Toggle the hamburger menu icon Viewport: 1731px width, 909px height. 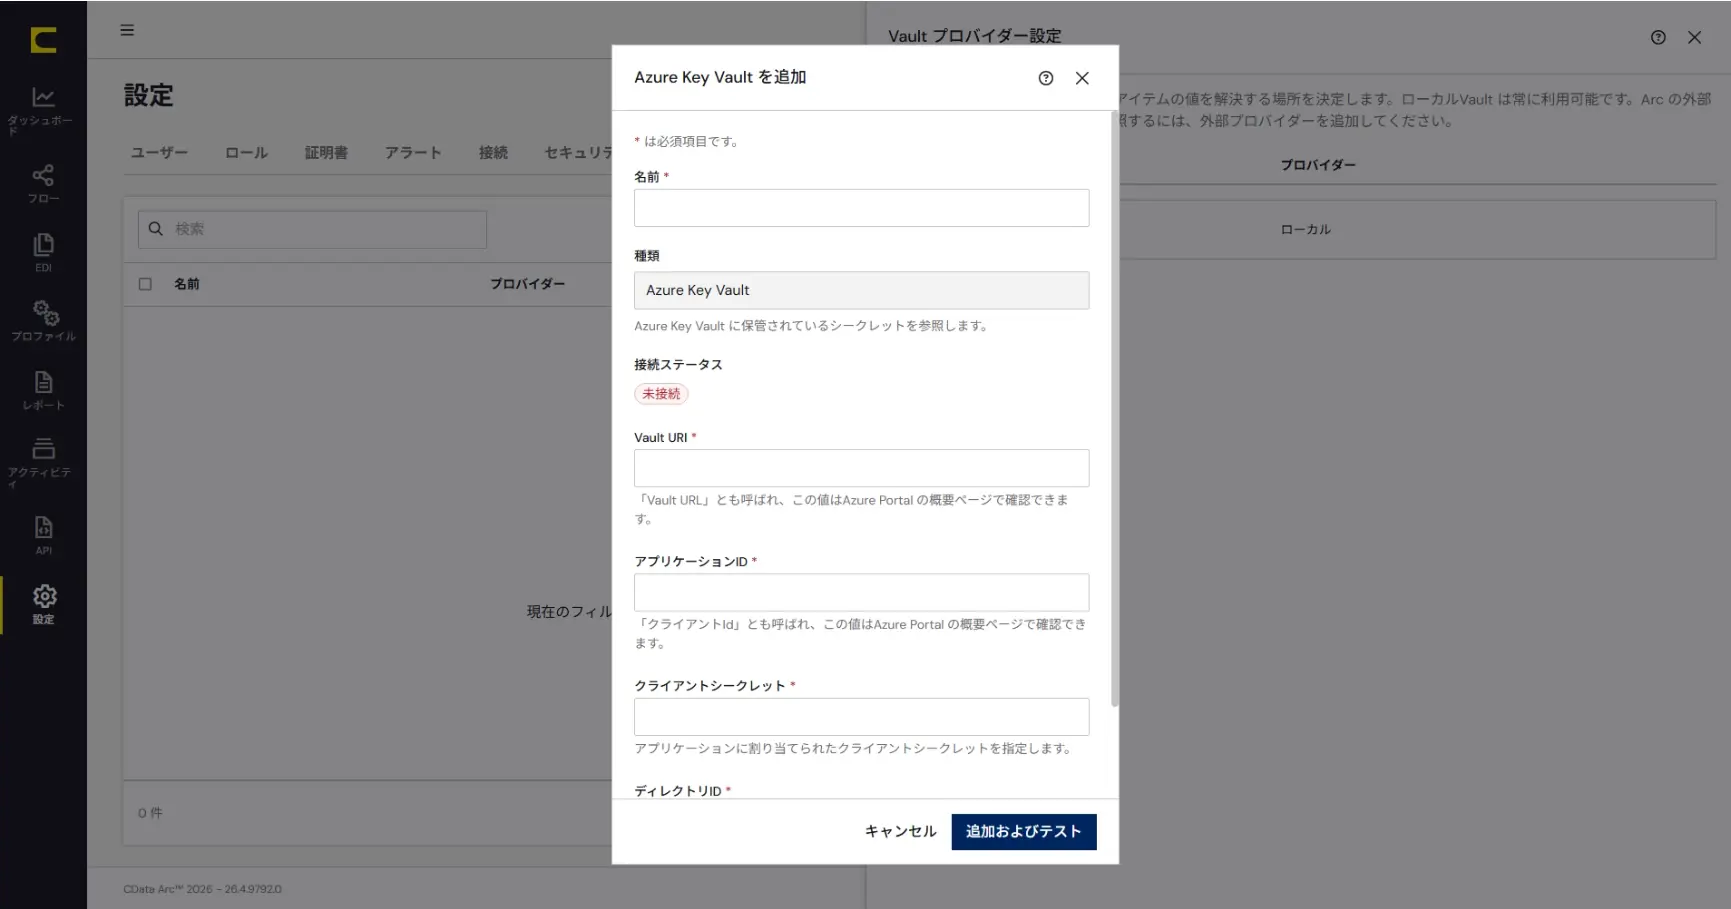tap(127, 30)
